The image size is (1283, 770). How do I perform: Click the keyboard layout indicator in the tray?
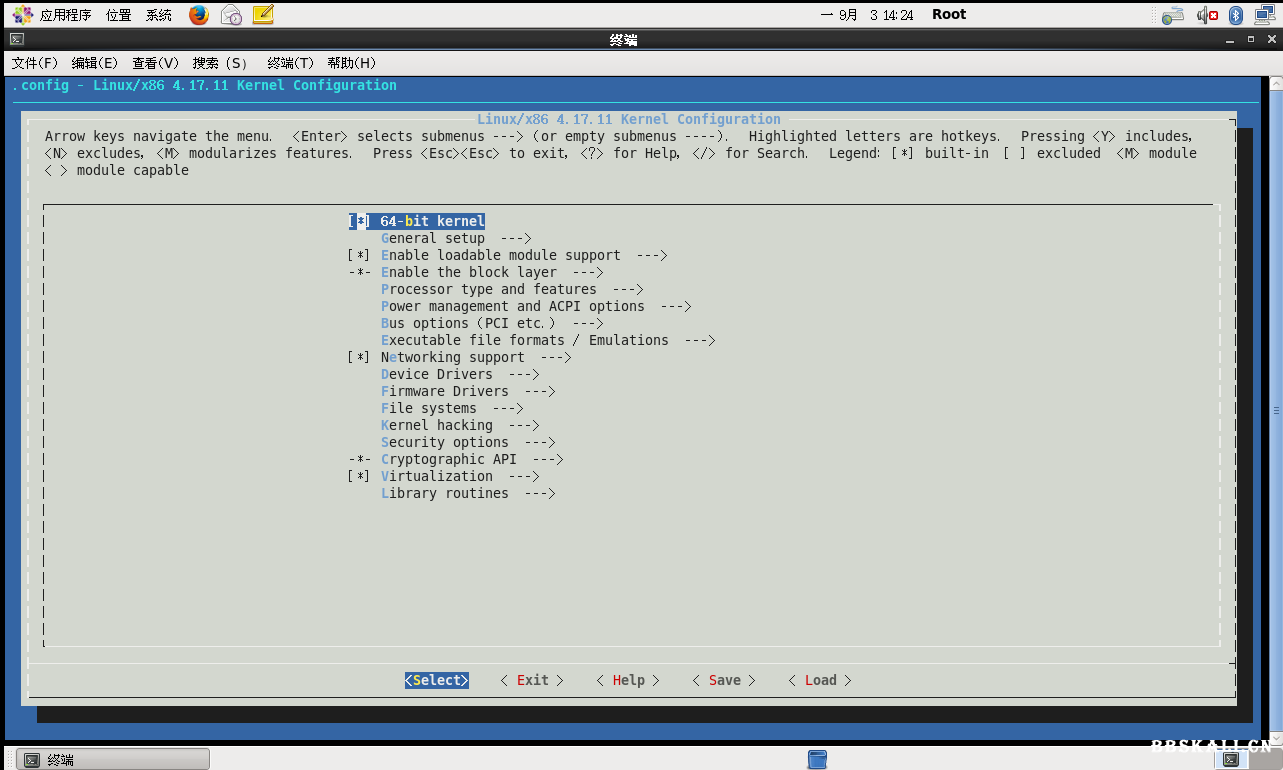[1171, 15]
